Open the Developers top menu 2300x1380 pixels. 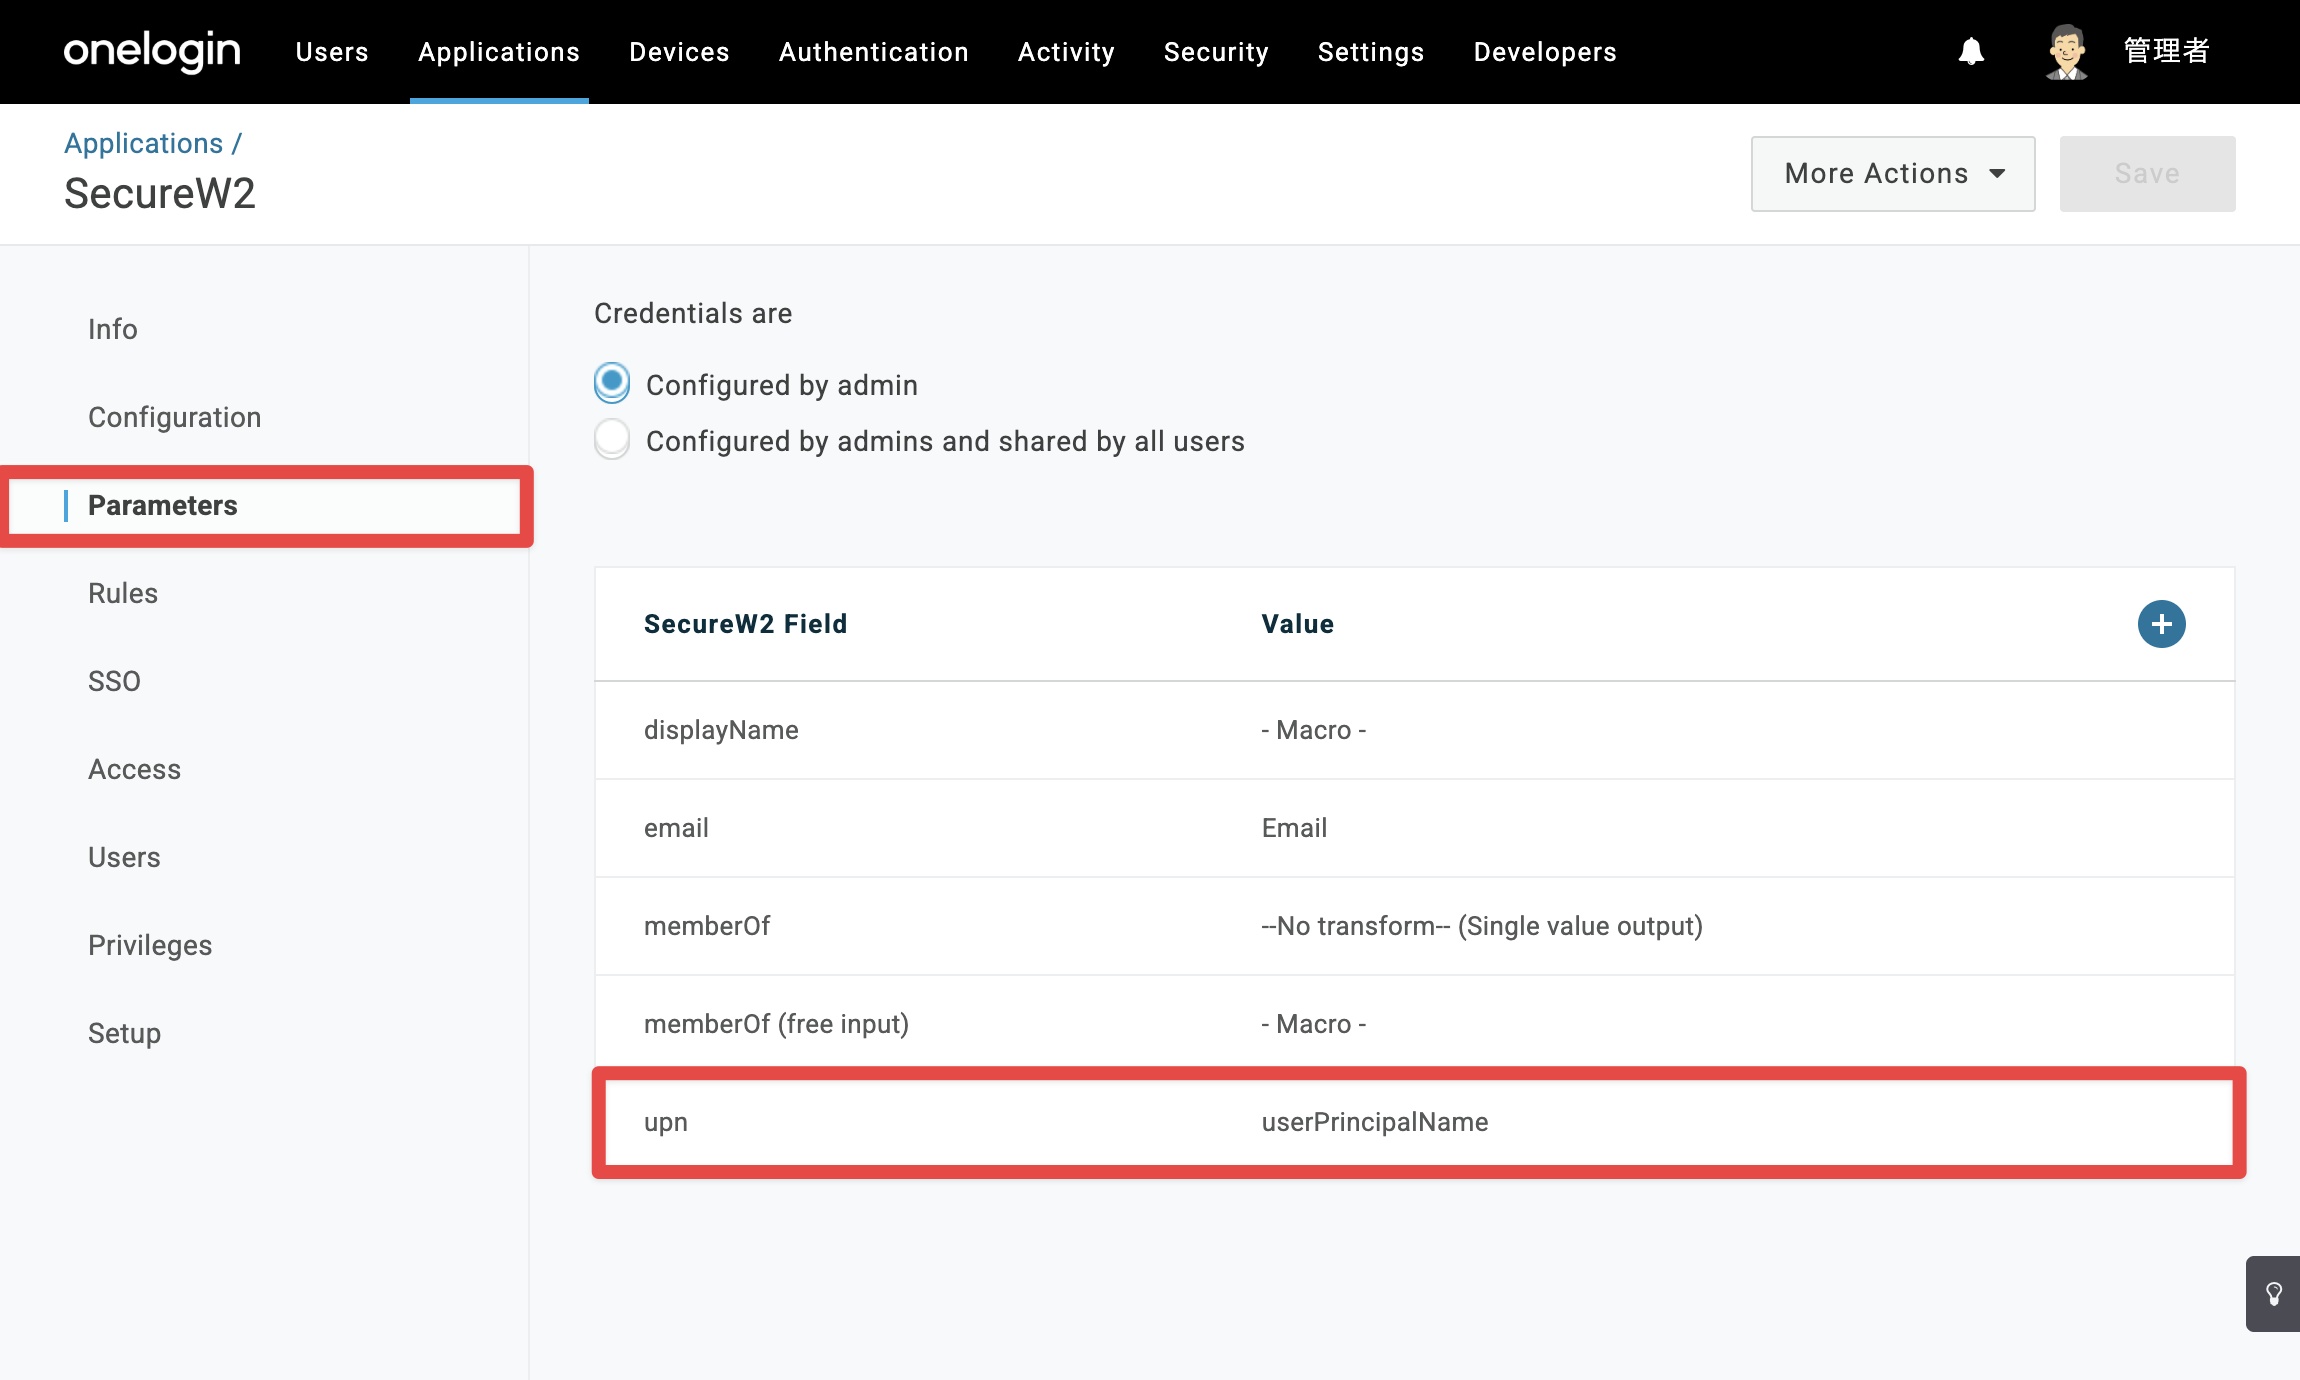[x=1545, y=52]
